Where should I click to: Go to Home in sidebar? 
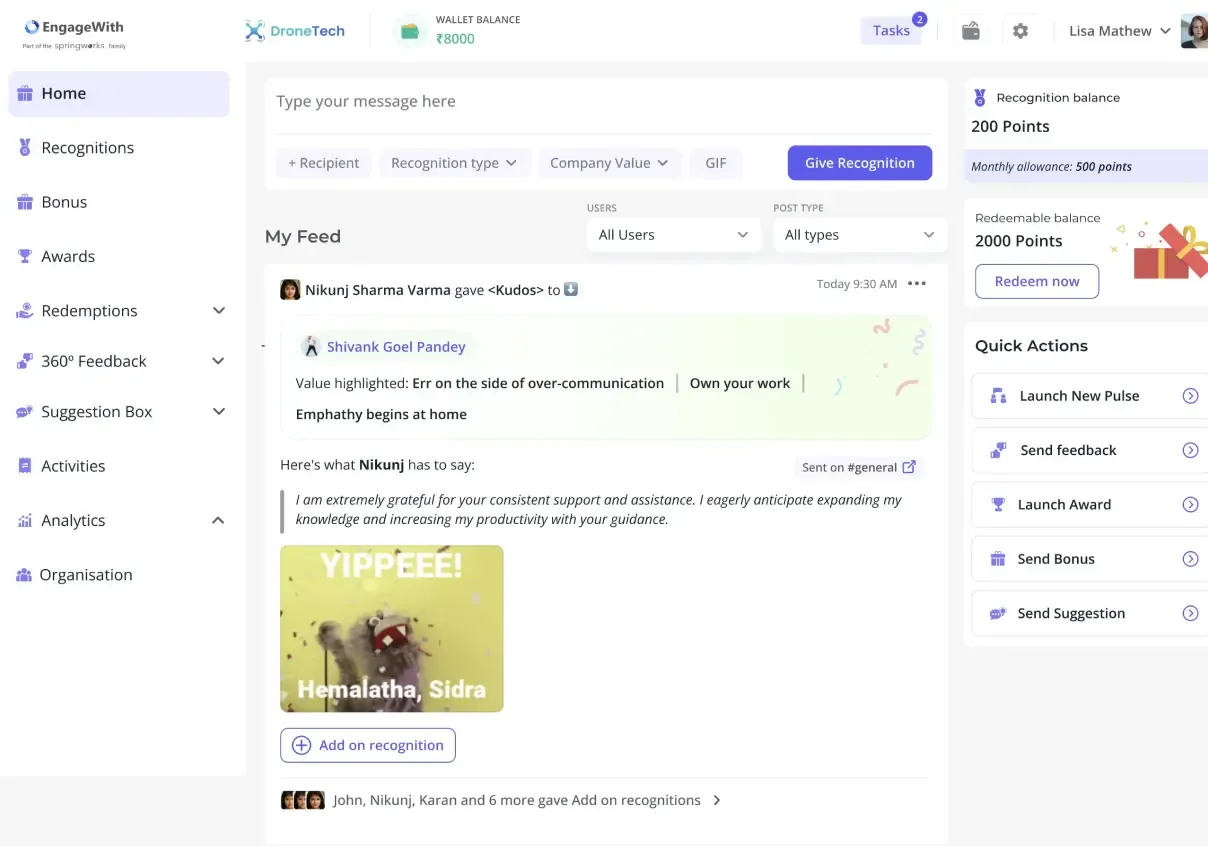coord(119,94)
